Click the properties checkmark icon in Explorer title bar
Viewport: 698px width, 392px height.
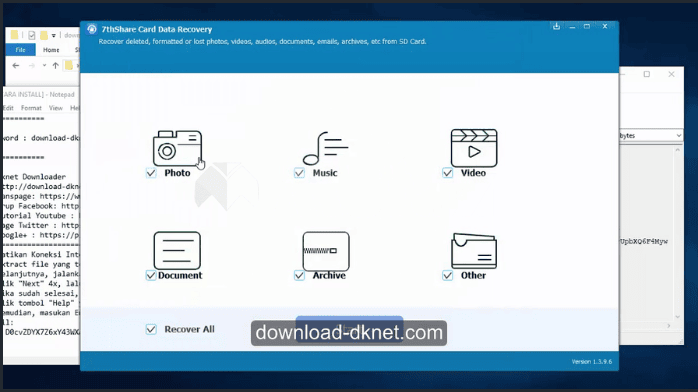[32, 35]
